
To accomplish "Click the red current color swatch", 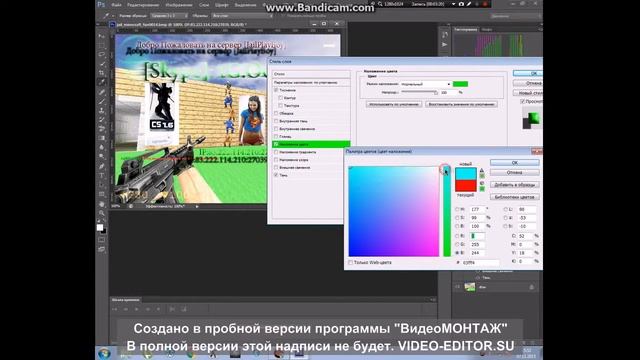I will pyautogui.click(x=466, y=186).
